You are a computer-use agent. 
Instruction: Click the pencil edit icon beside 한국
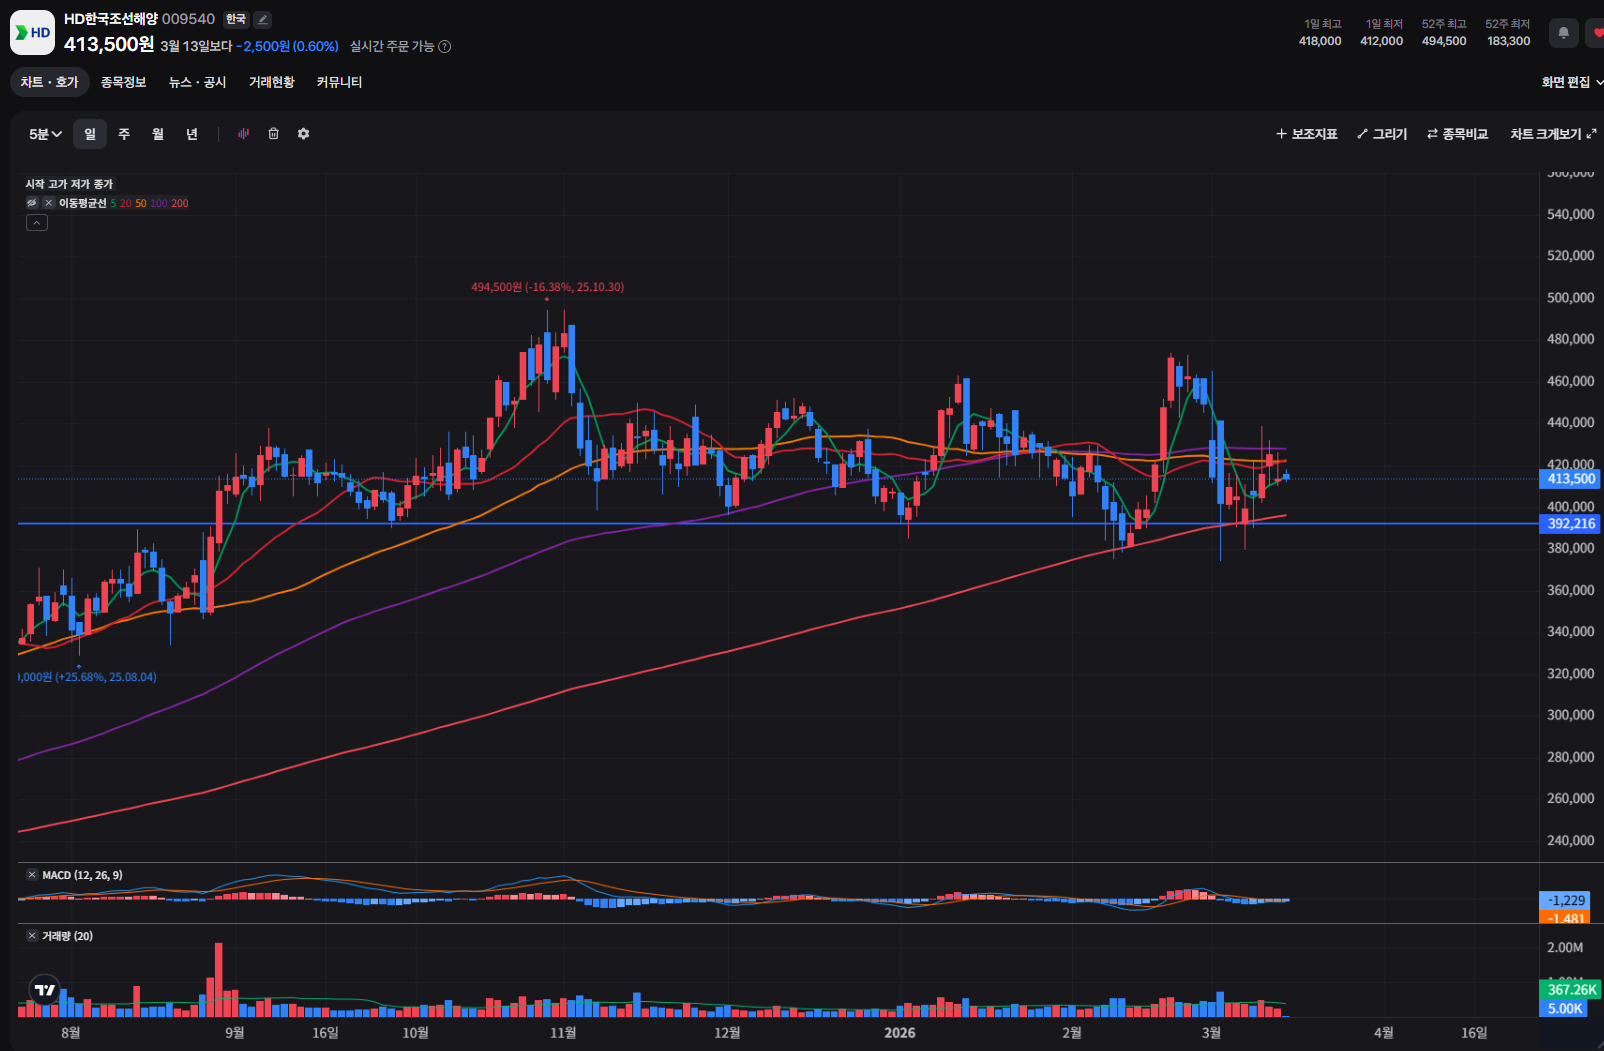coord(262,19)
